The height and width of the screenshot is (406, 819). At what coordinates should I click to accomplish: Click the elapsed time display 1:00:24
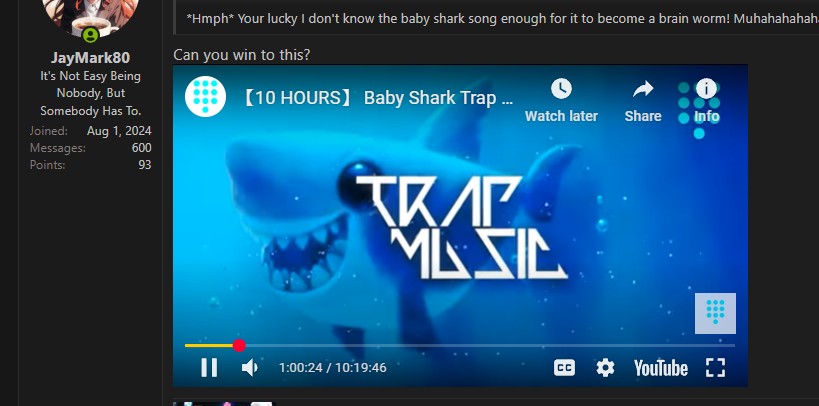[301, 367]
